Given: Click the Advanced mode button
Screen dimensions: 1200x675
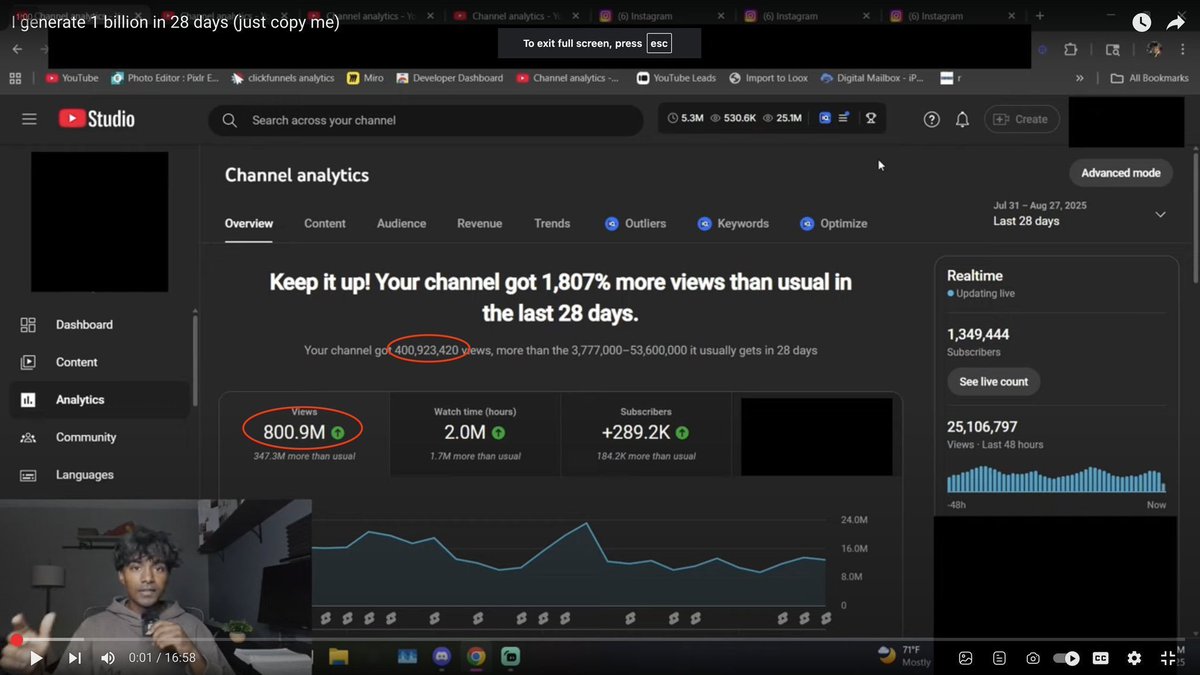Looking at the screenshot, I should pos(1121,173).
